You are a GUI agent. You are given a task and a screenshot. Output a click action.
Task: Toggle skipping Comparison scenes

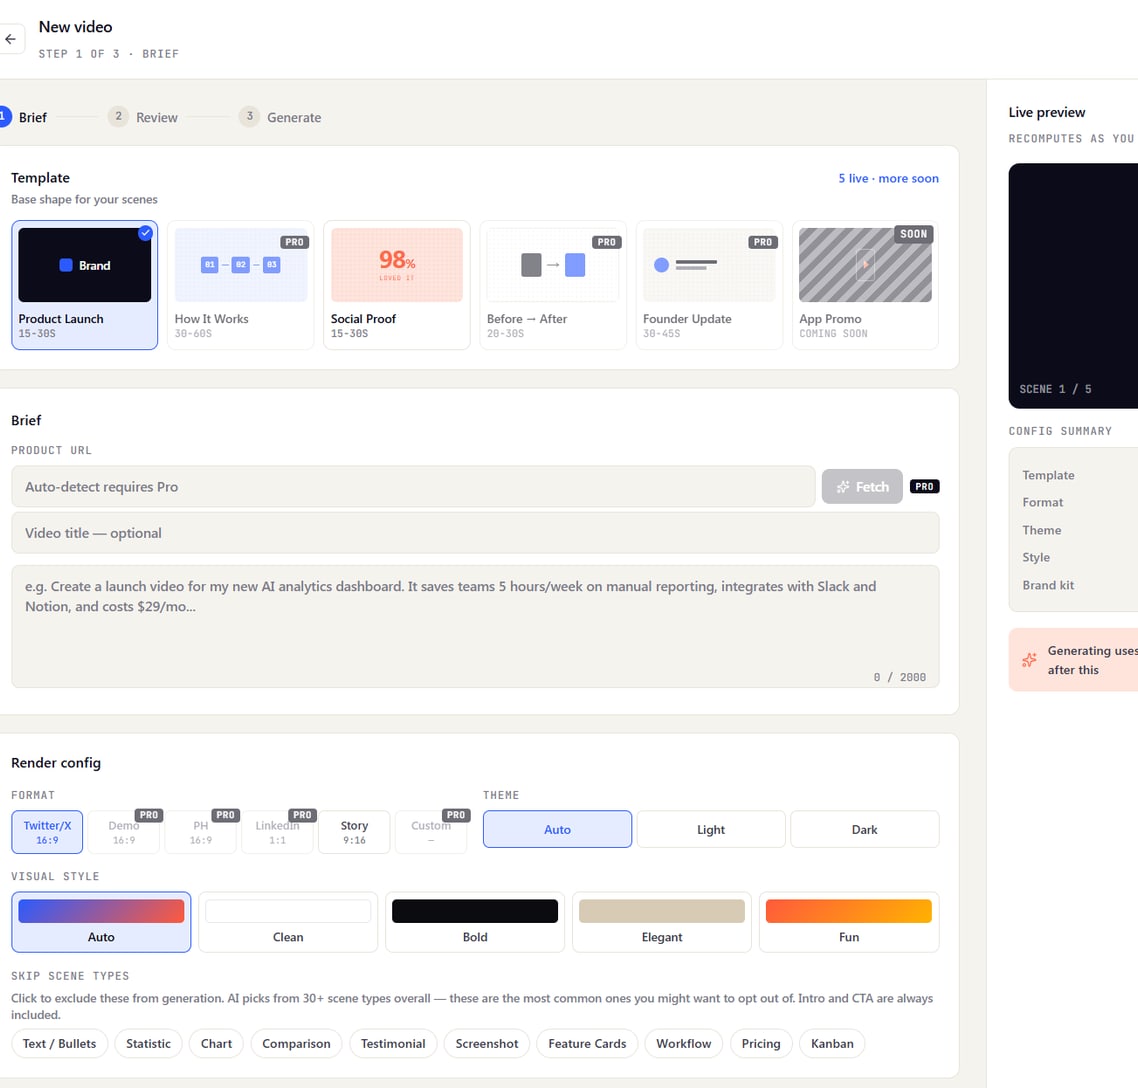(x=296, y=1043)
